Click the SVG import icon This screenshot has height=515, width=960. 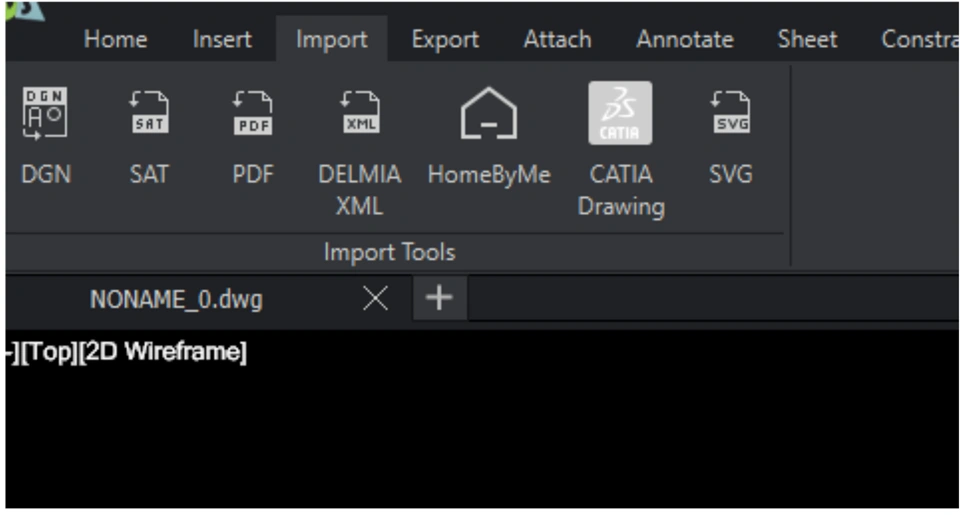pyautogui.click(x=730, y=114)
